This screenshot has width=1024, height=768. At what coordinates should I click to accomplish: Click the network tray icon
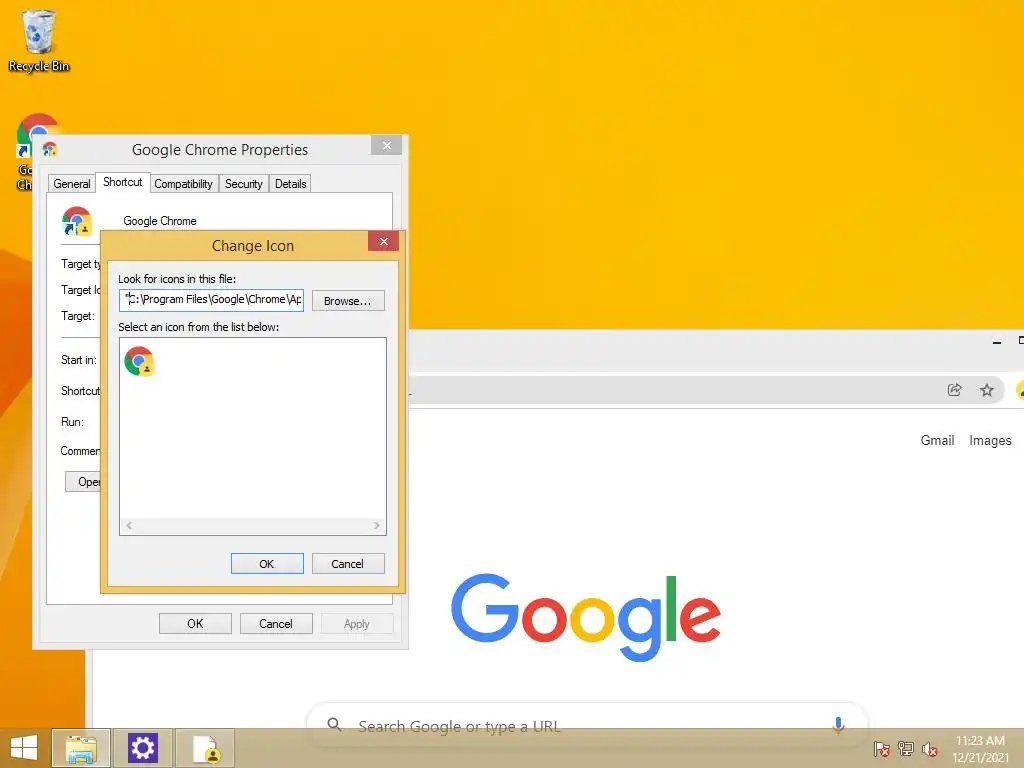906,749
